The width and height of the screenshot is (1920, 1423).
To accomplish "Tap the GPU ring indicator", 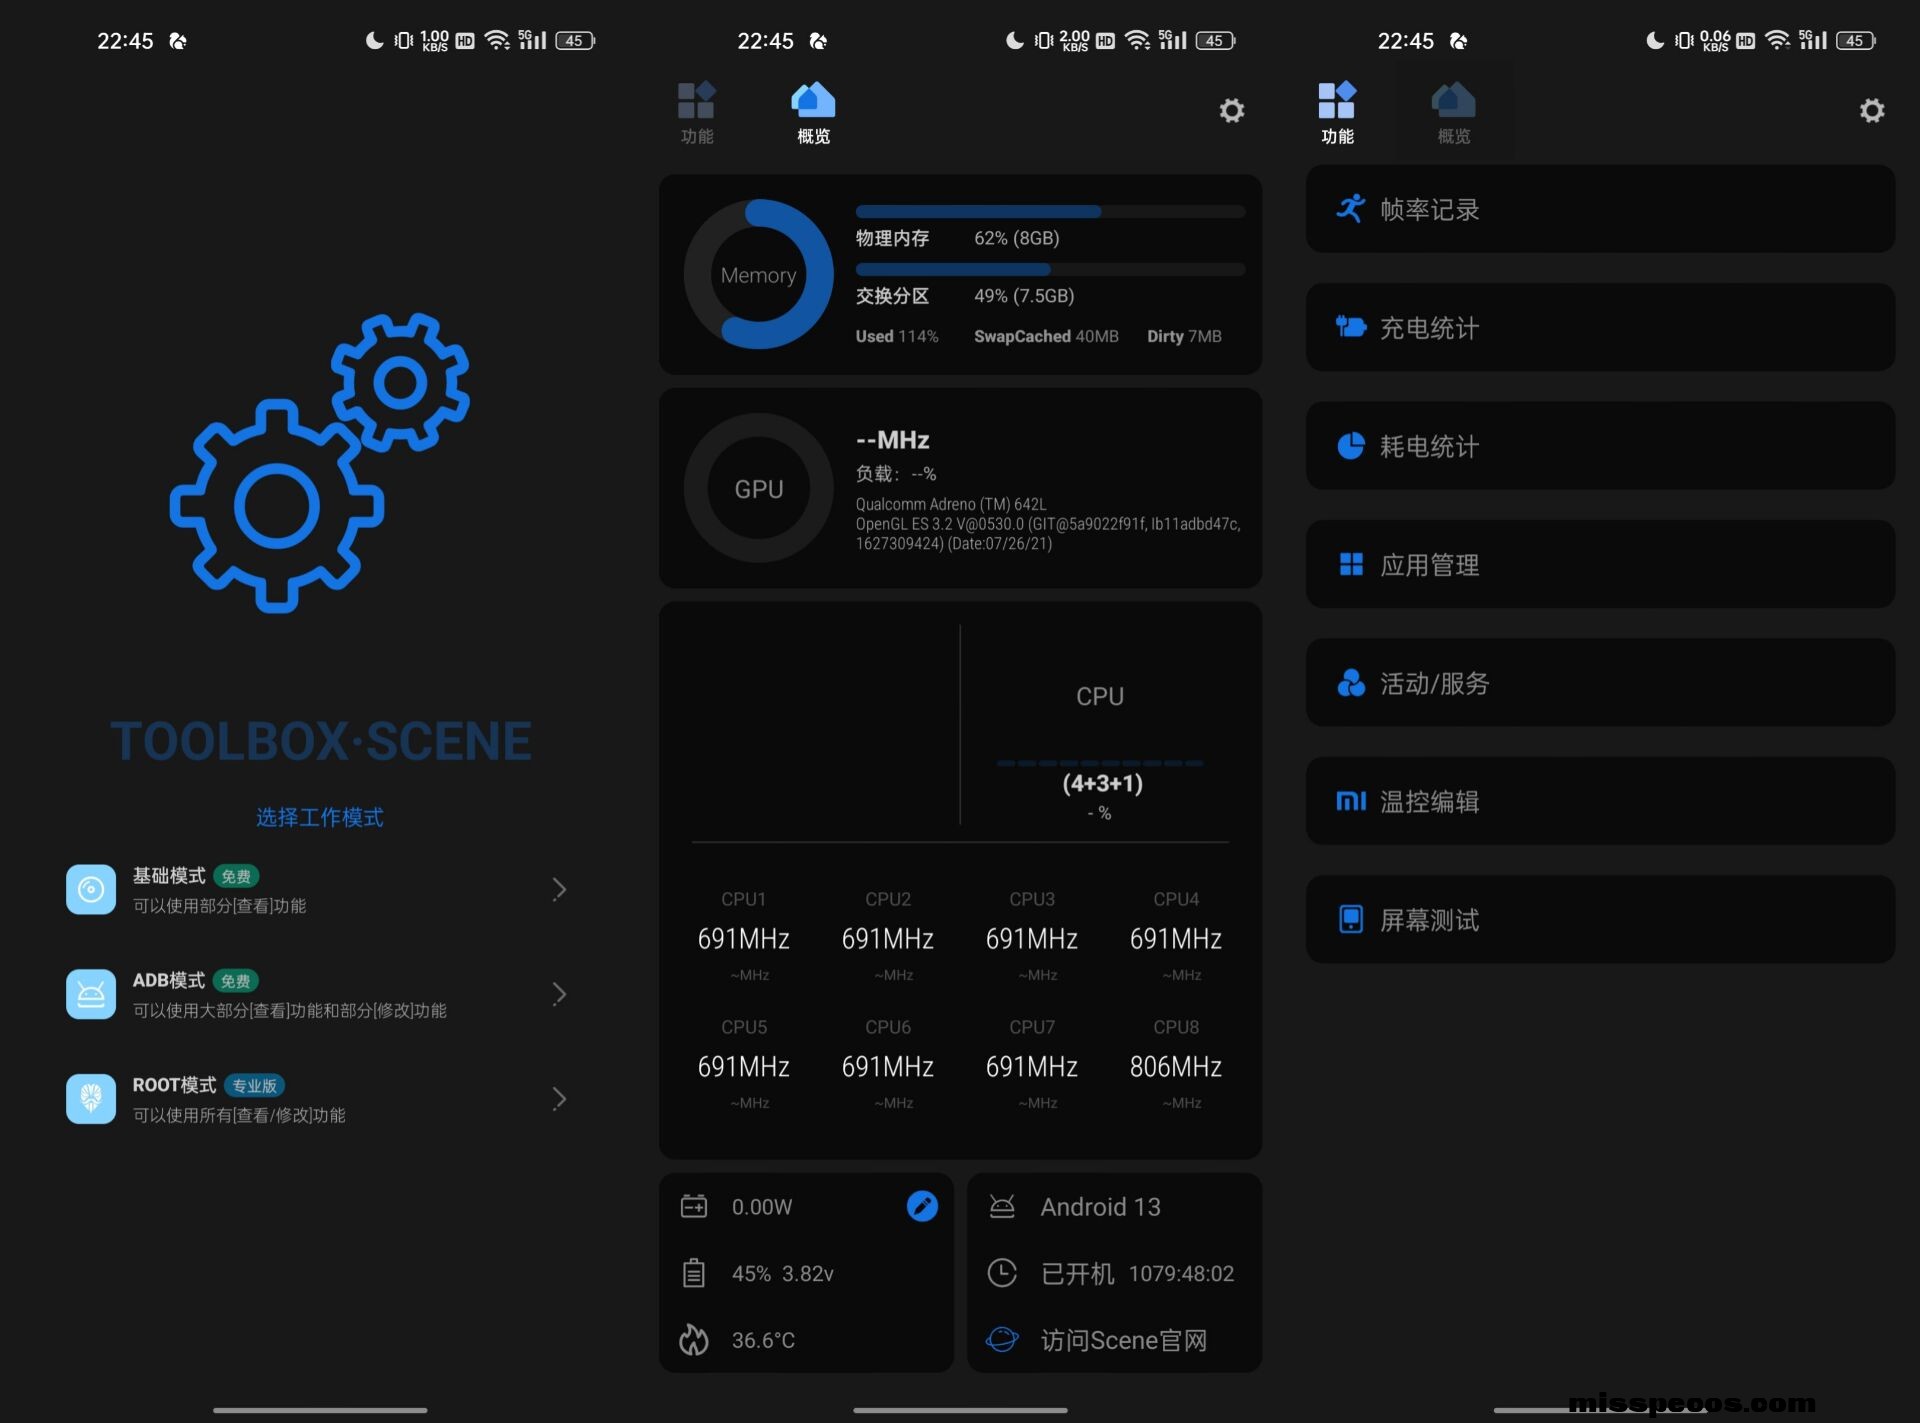I will tap(758, 488).
